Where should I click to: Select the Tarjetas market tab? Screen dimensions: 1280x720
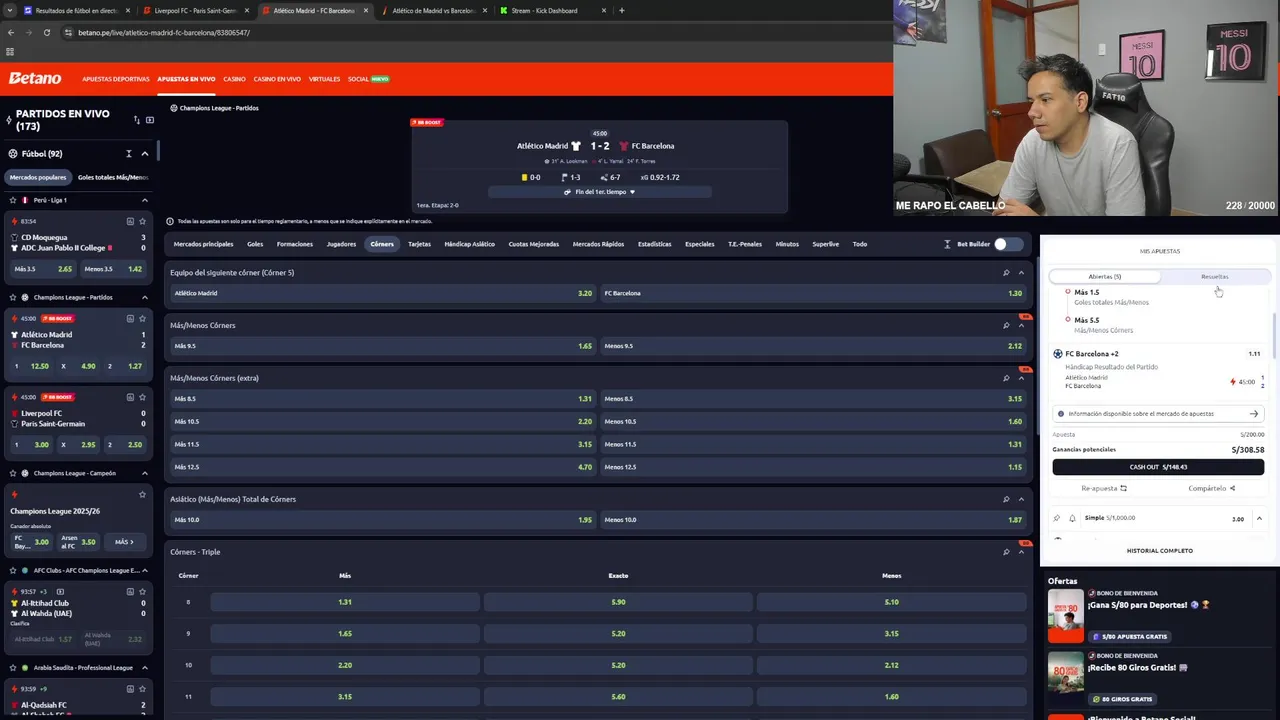click(419, 244)
